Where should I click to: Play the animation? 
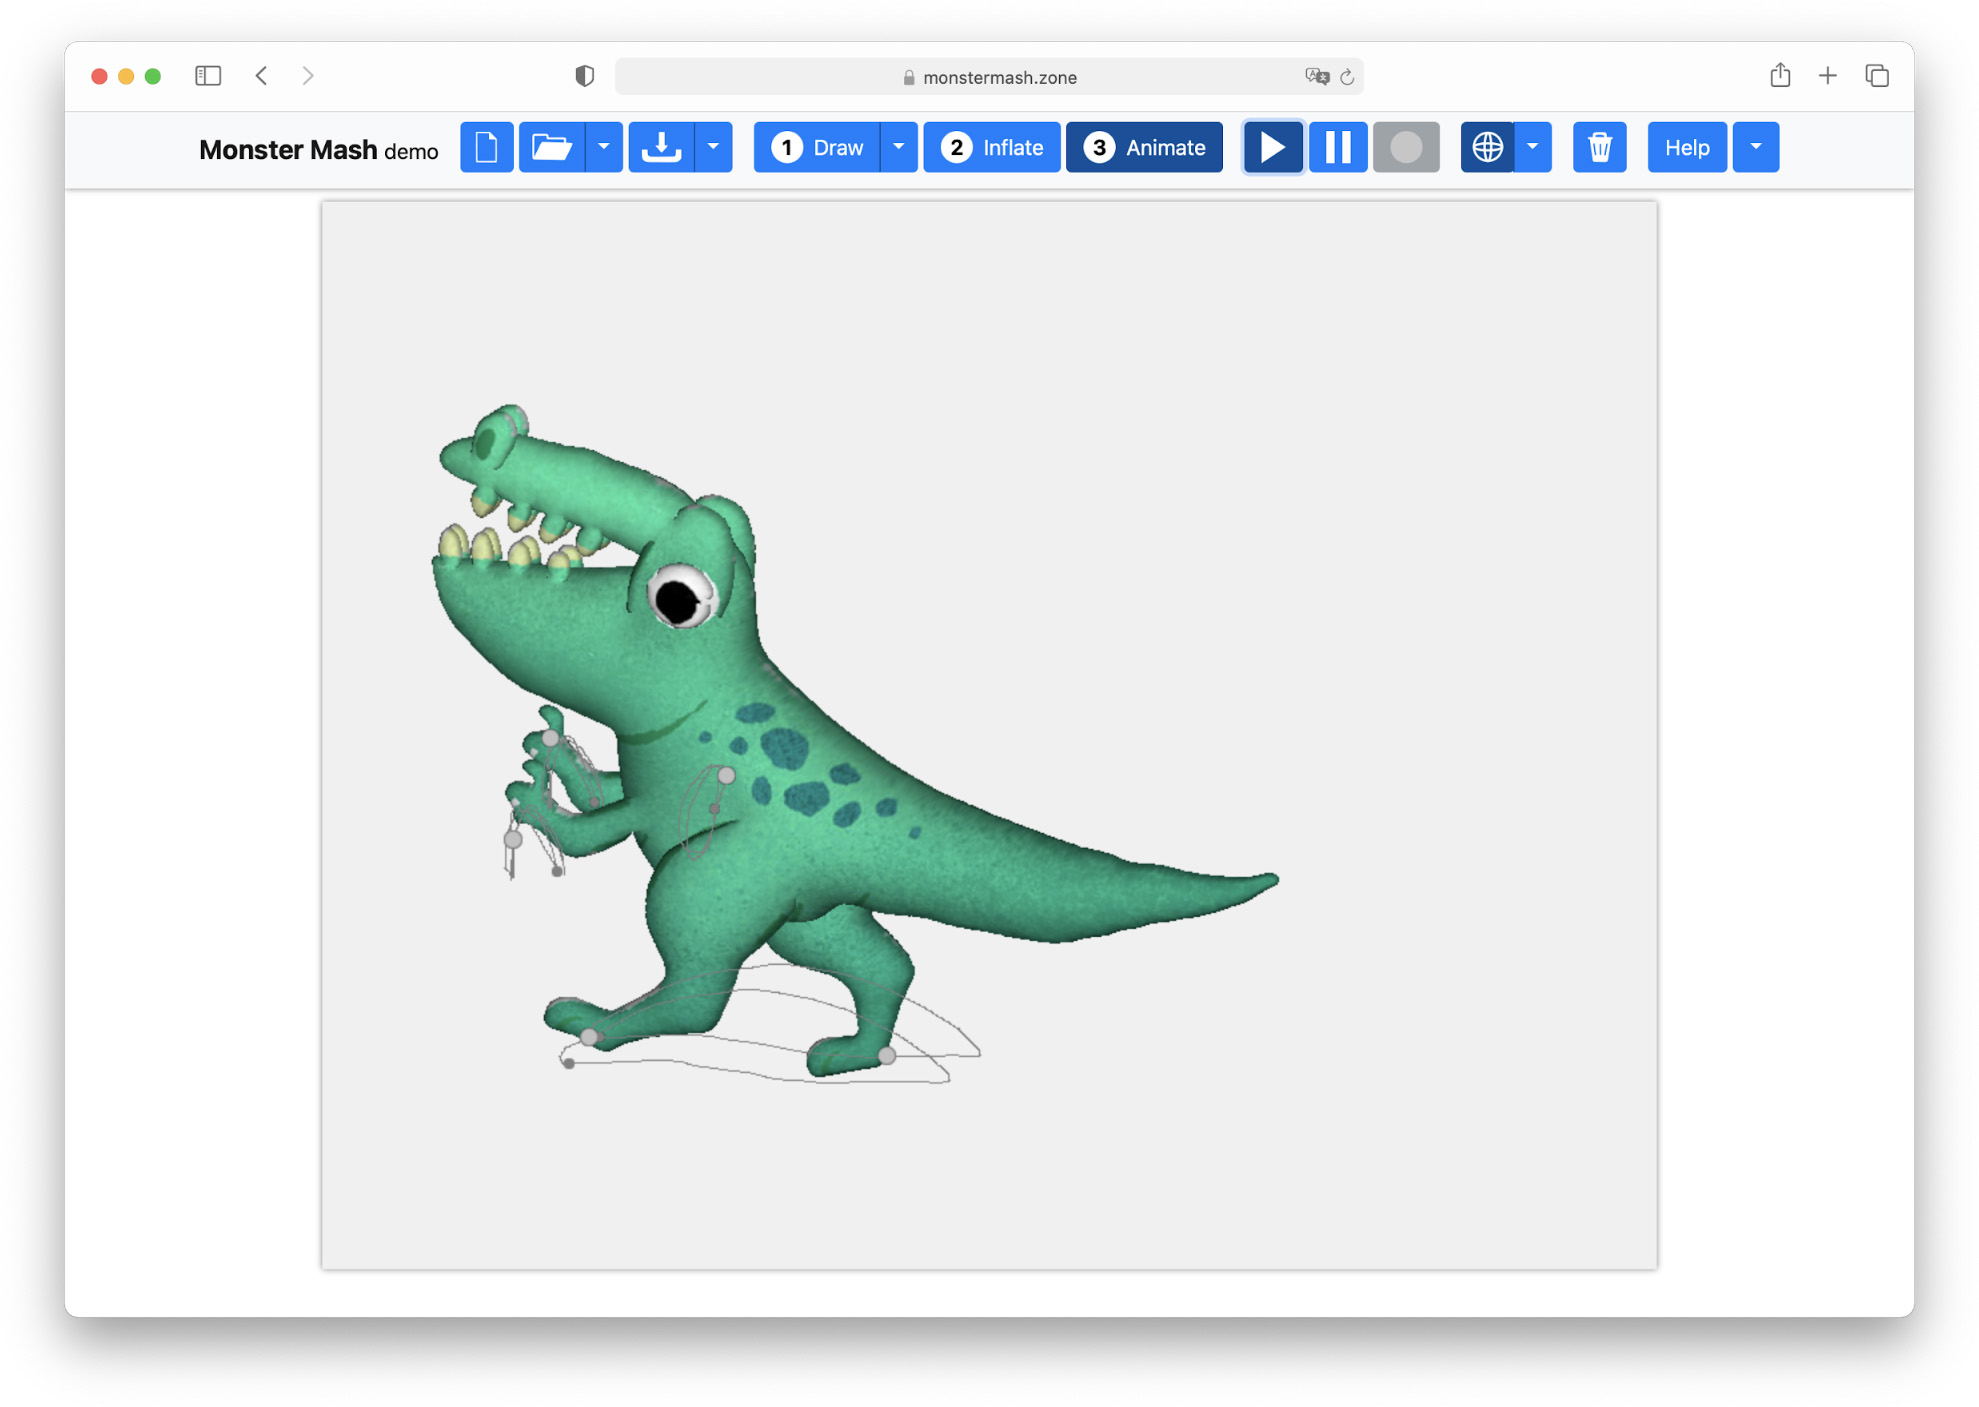(1272, 147)
